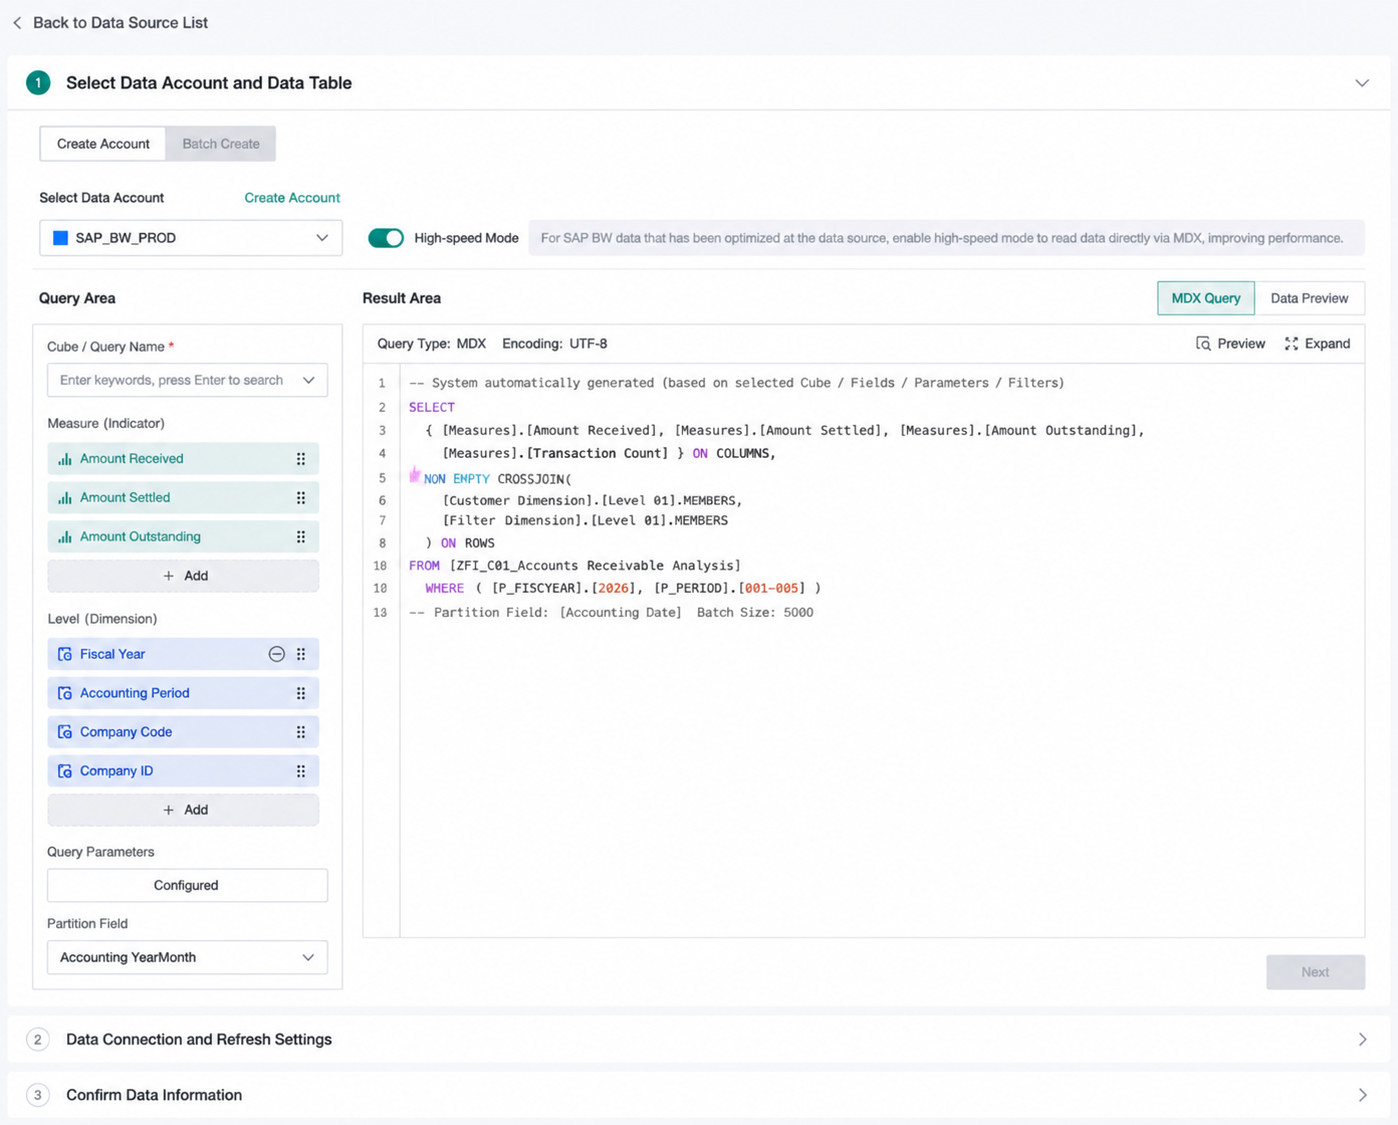Remove Fiscal Year with the minus icon
The width and height of the screenshot is (1398, 1125).
tap(277, 654)
